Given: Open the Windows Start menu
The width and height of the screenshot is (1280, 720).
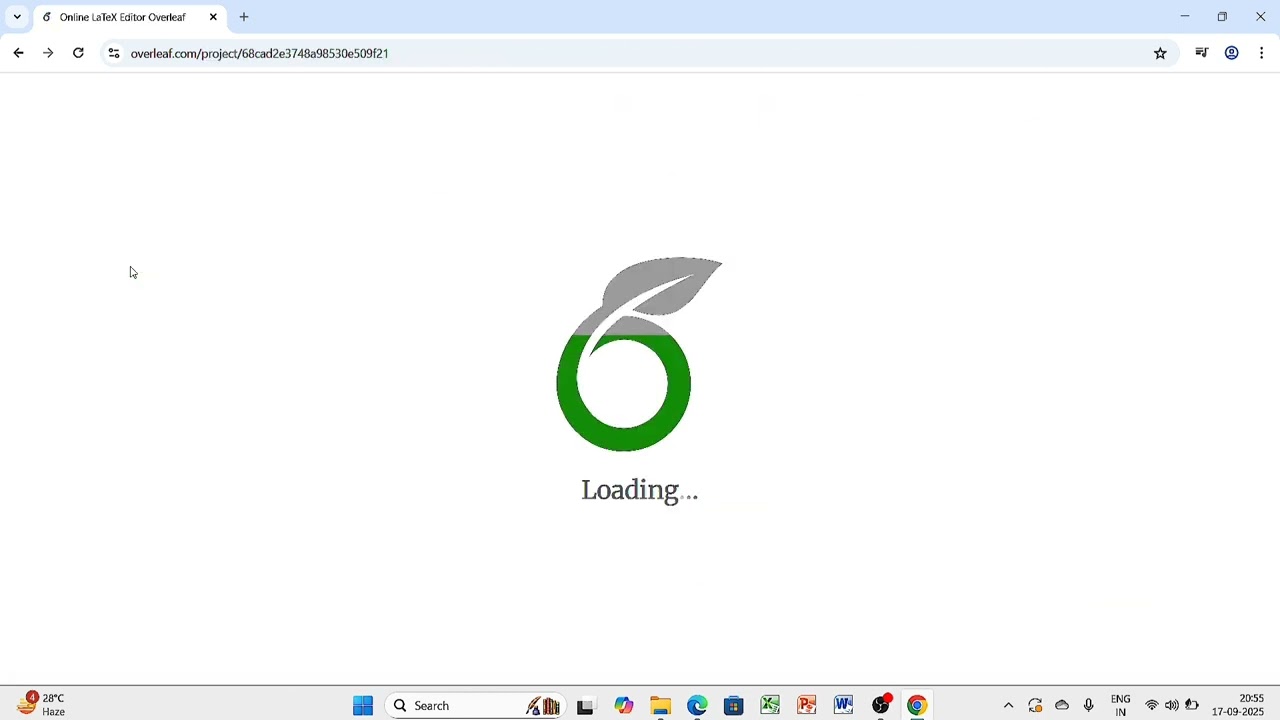Looking at the screenshot, I should click(363, 706).
